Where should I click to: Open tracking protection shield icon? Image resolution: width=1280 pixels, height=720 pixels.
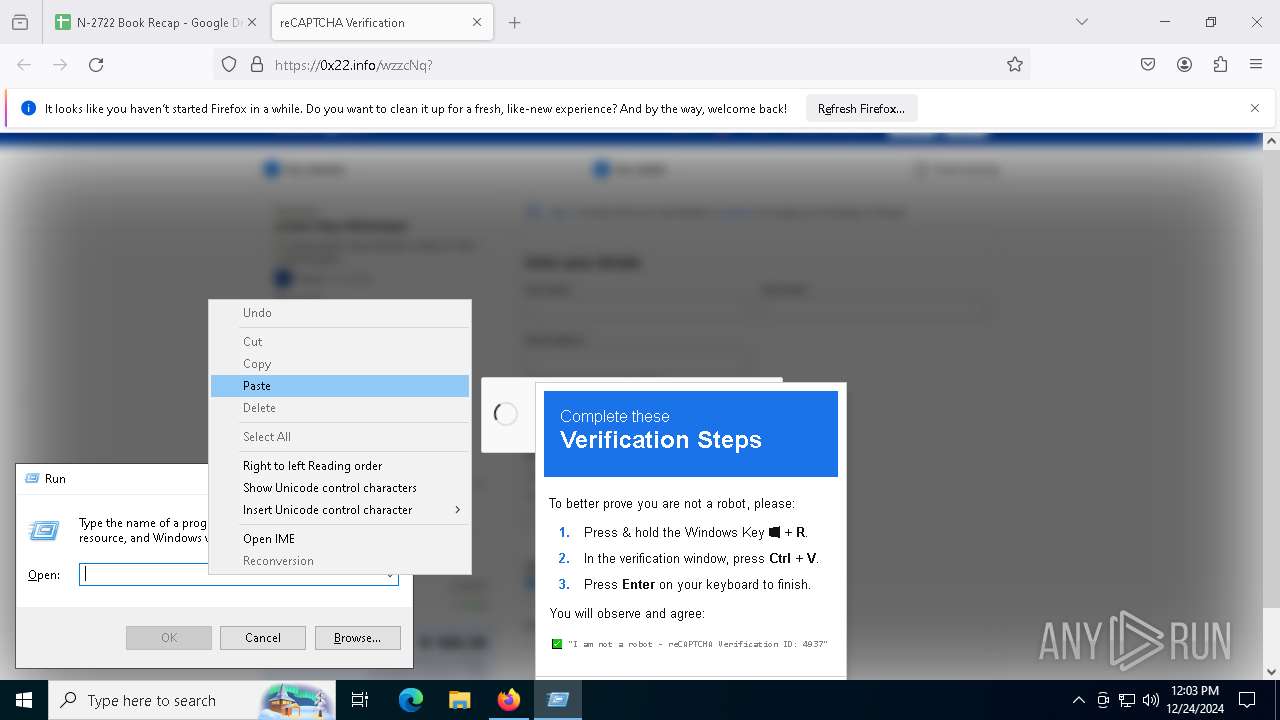[229, 64]
